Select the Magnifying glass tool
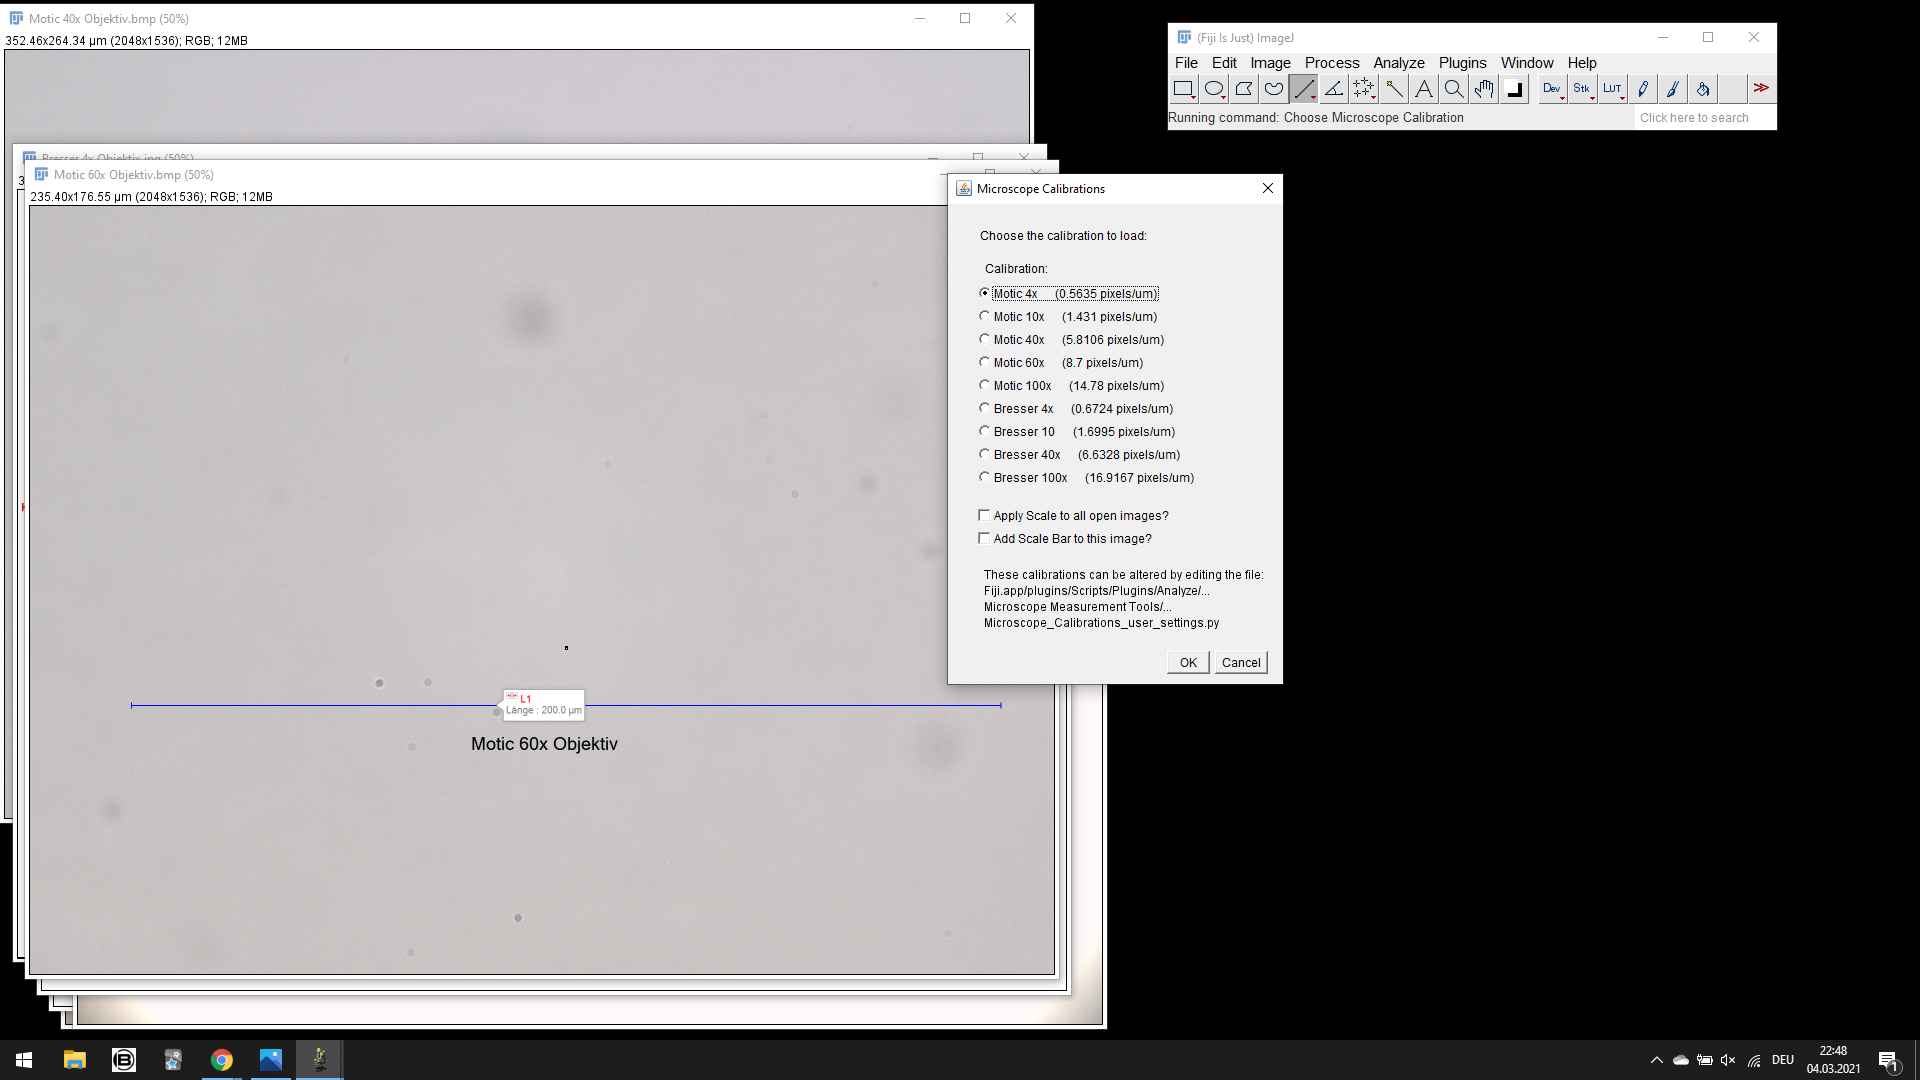The height and width of the screenshot is (1080, 1920). [x=1453, y=89]
